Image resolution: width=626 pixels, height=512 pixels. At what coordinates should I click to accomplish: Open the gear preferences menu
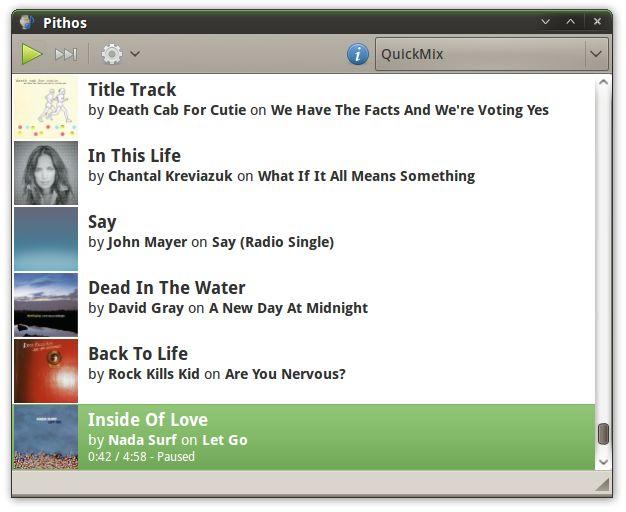tap(112, 54)
